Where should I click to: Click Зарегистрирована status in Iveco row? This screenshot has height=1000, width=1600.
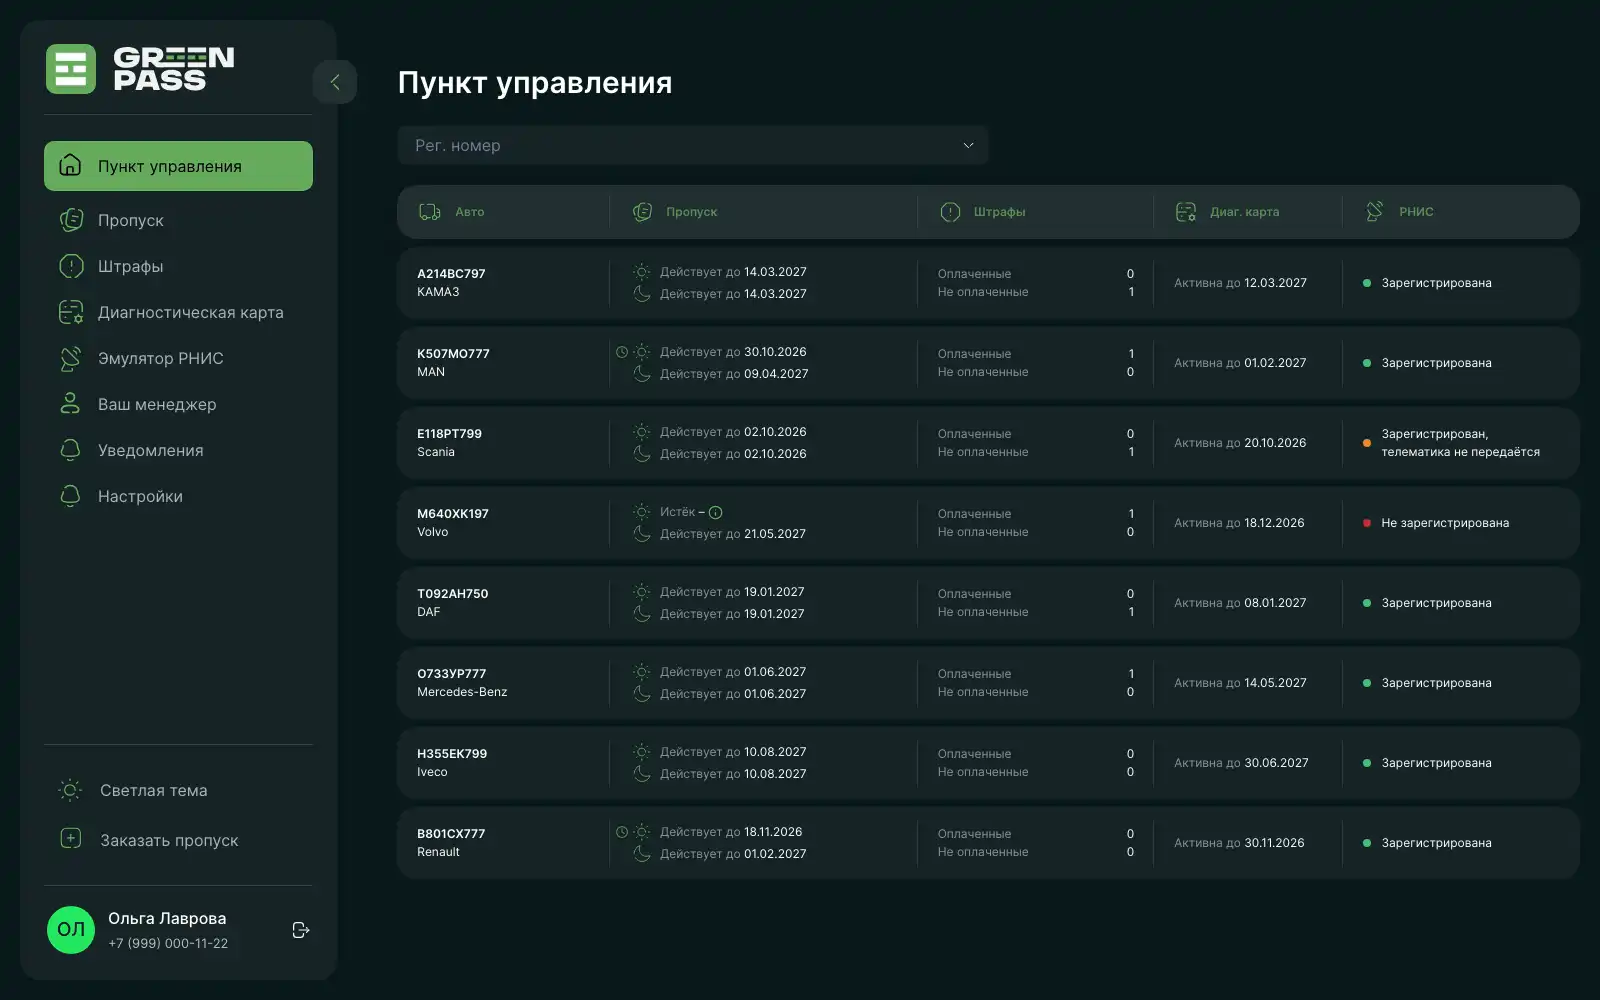pyautogui.click(x=1436, y=763)
